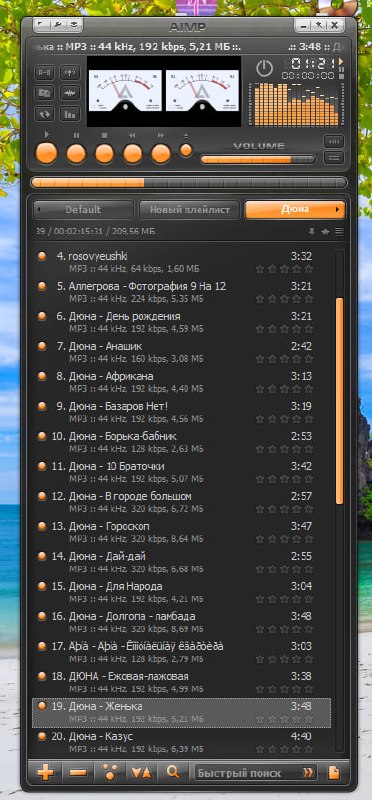Screen dimensions: 372x800
Task: Select track Дюна - Дай-дай
Action: tap(181, 562)
